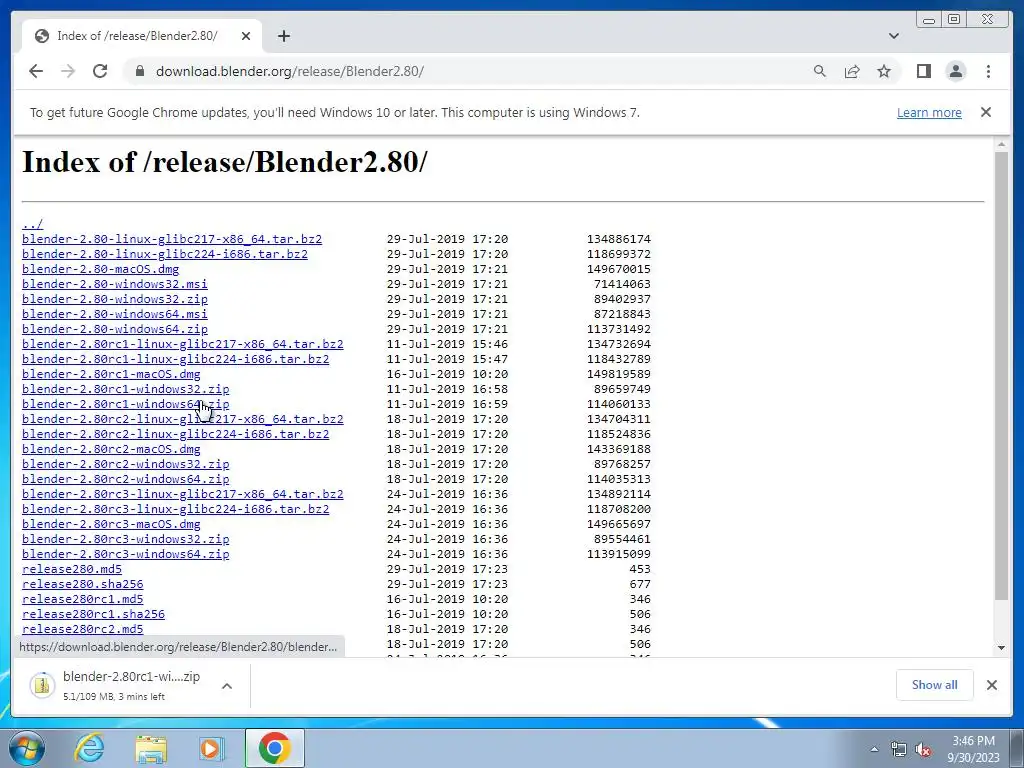Download blender-2.80rc1-linux-glibc224-i686.tar.bz2
Viewport: 1024px width, 768px height.
(176, 359)
